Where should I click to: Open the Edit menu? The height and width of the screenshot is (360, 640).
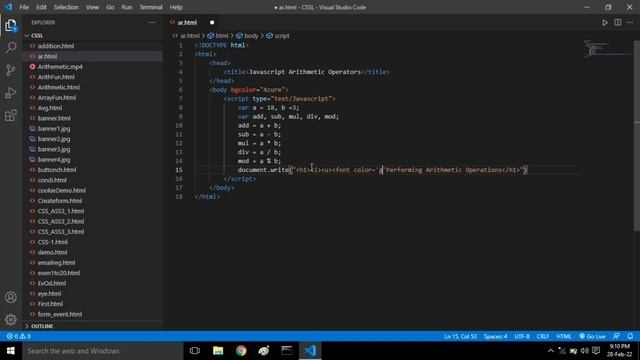pyautogui.click(x=41, y=7)
